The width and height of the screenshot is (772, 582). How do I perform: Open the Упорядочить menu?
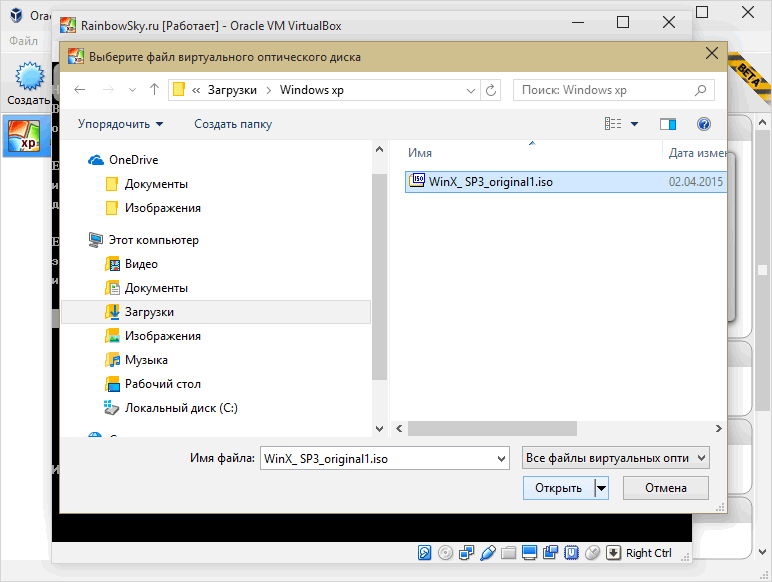121,124
